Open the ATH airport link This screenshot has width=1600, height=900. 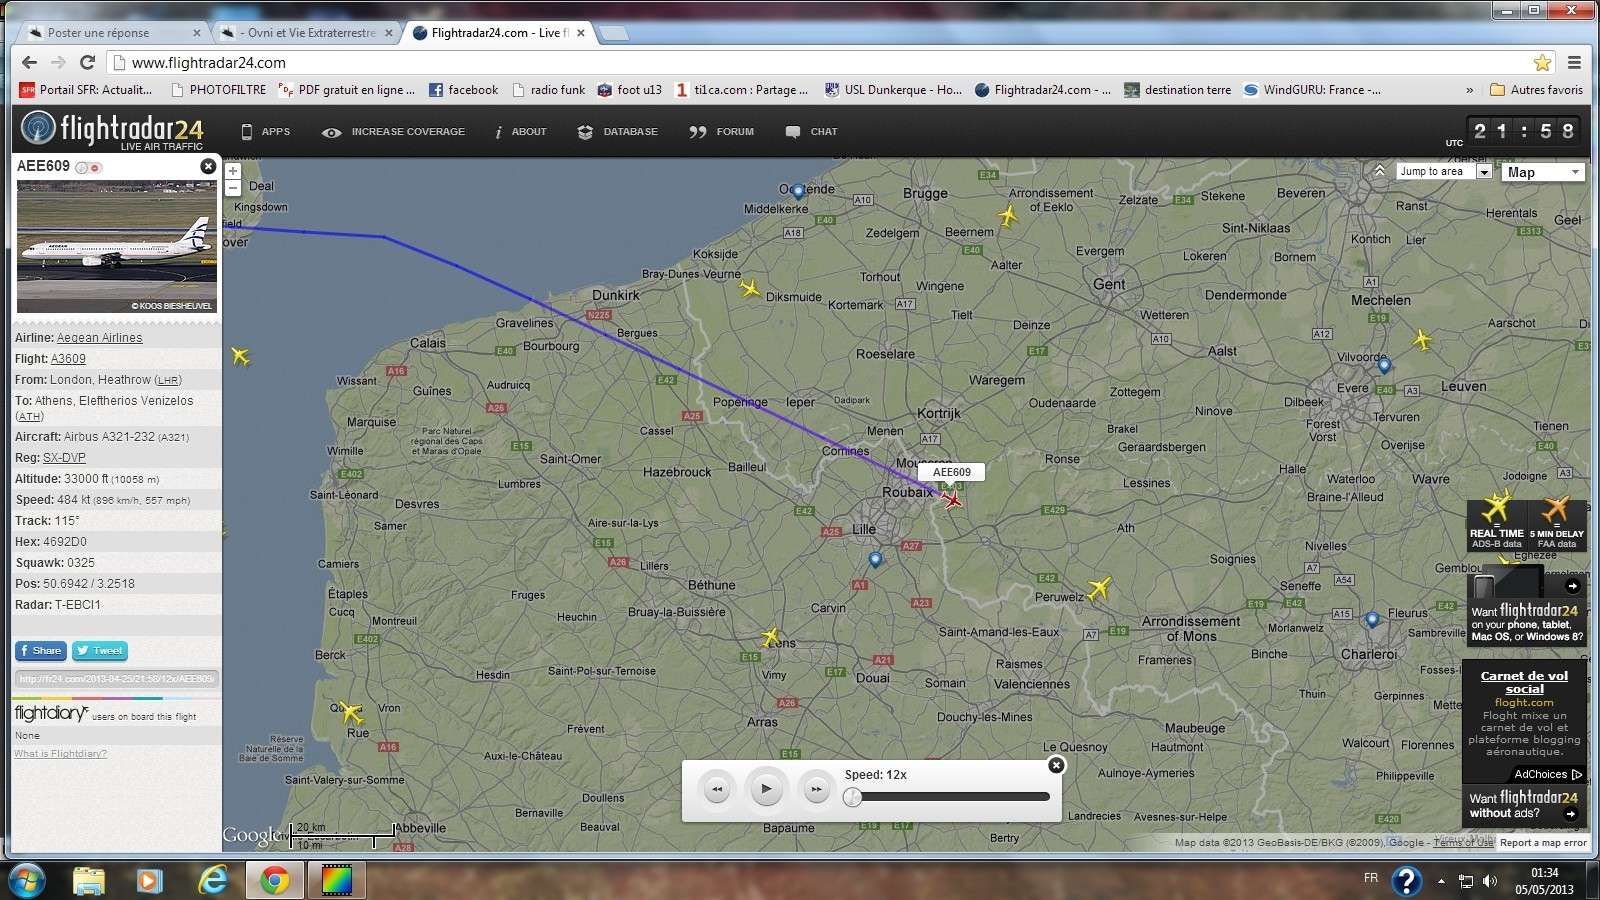coord(29,416)
